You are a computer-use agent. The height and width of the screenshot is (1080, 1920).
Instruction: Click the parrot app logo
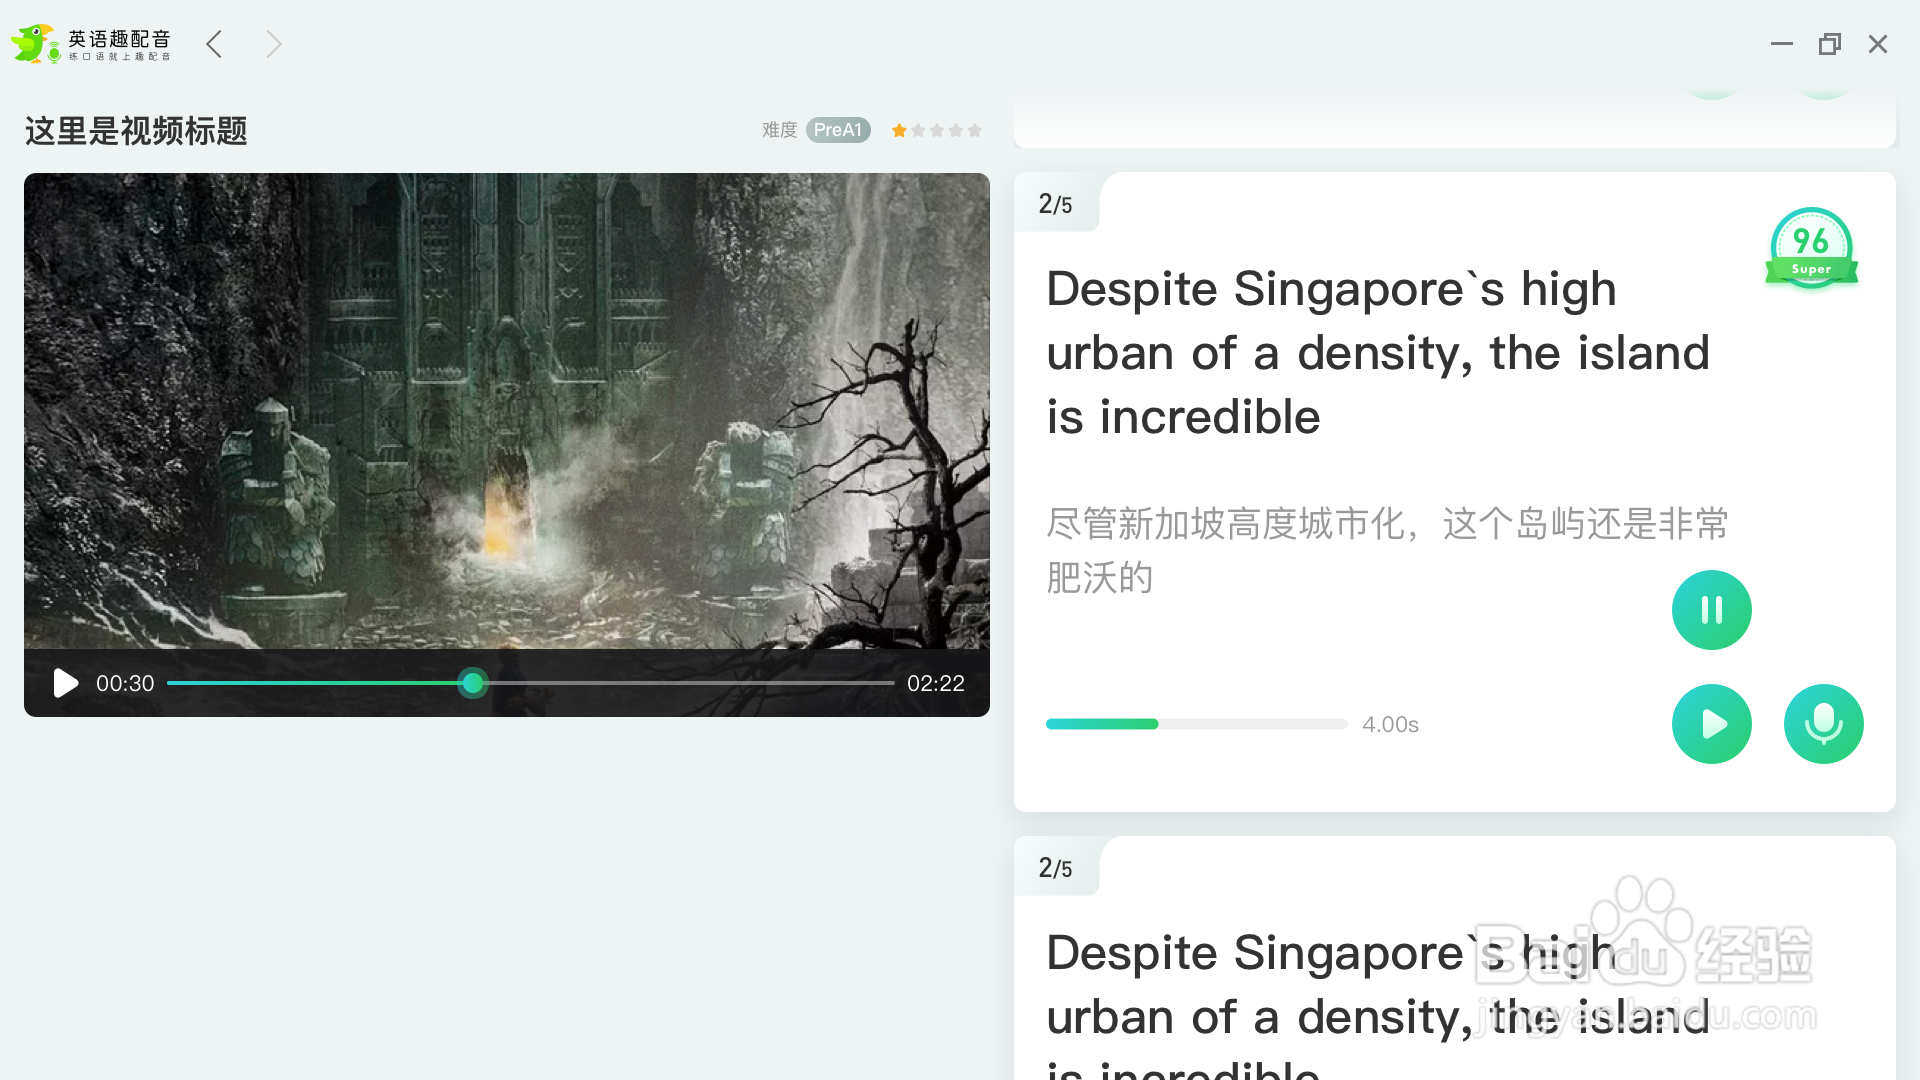tap(35, 43)
